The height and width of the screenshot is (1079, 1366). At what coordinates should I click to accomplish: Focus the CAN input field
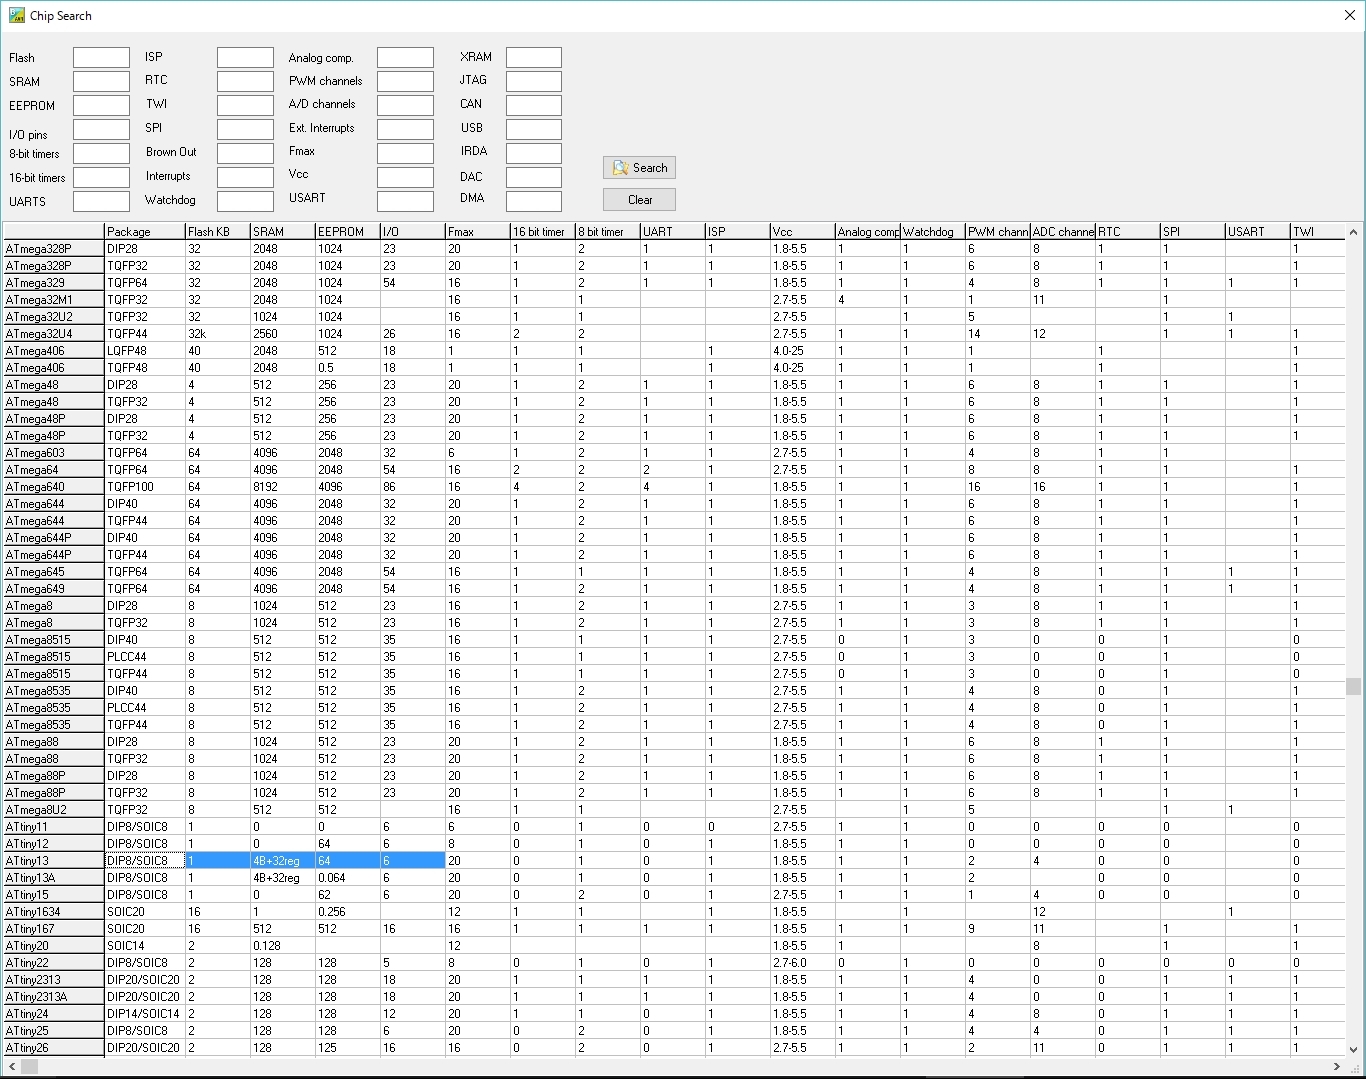click(x=533, y=106)
